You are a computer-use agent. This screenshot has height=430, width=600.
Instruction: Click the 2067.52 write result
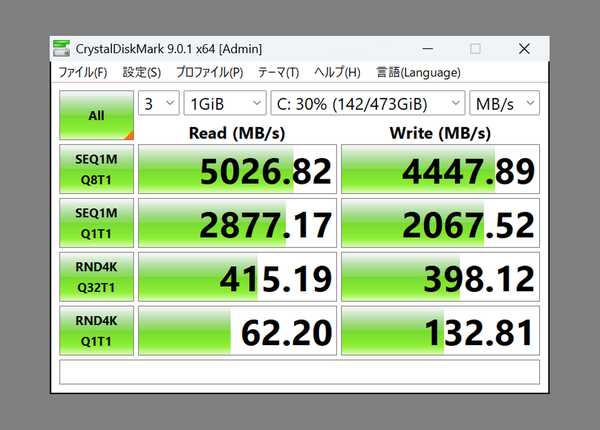pyautogui.click(x=440, y=223)
